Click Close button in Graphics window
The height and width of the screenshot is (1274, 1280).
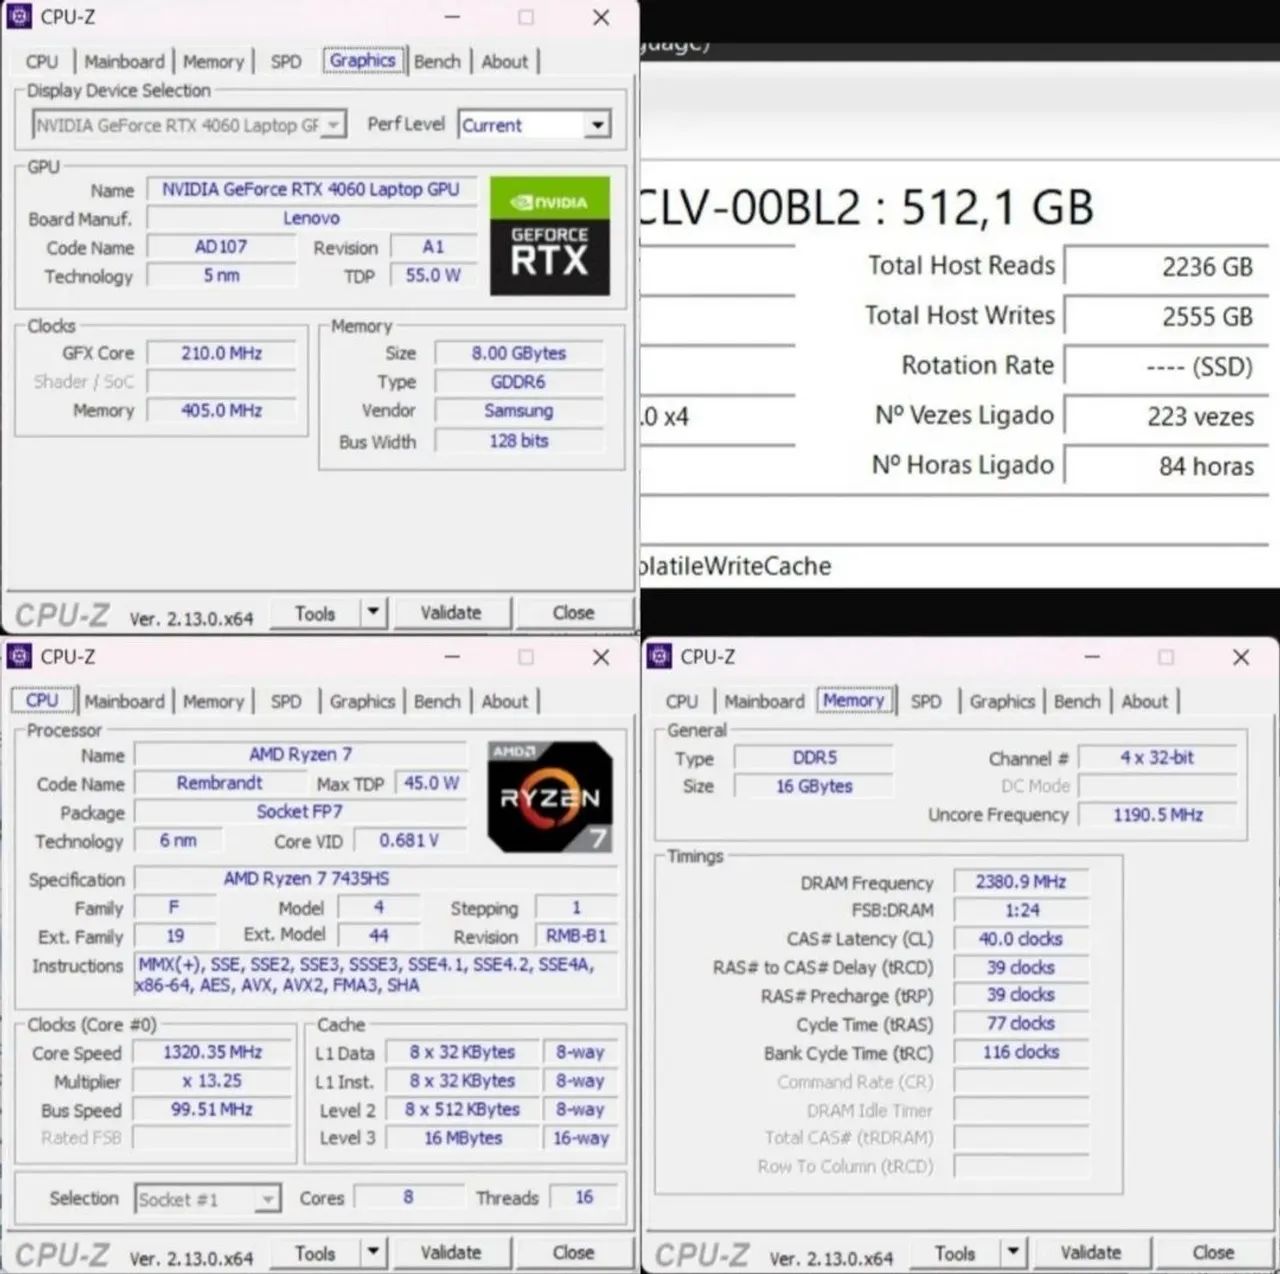(x=574, y=613)
